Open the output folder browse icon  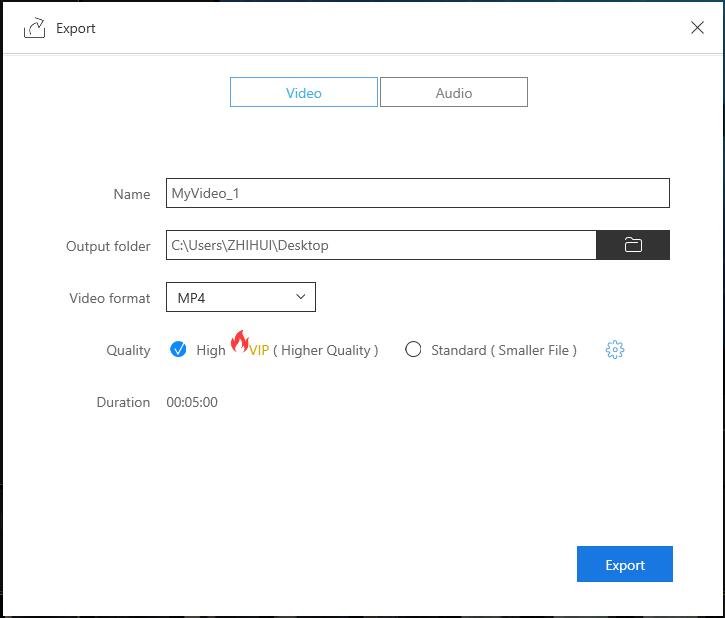[633, 245]
